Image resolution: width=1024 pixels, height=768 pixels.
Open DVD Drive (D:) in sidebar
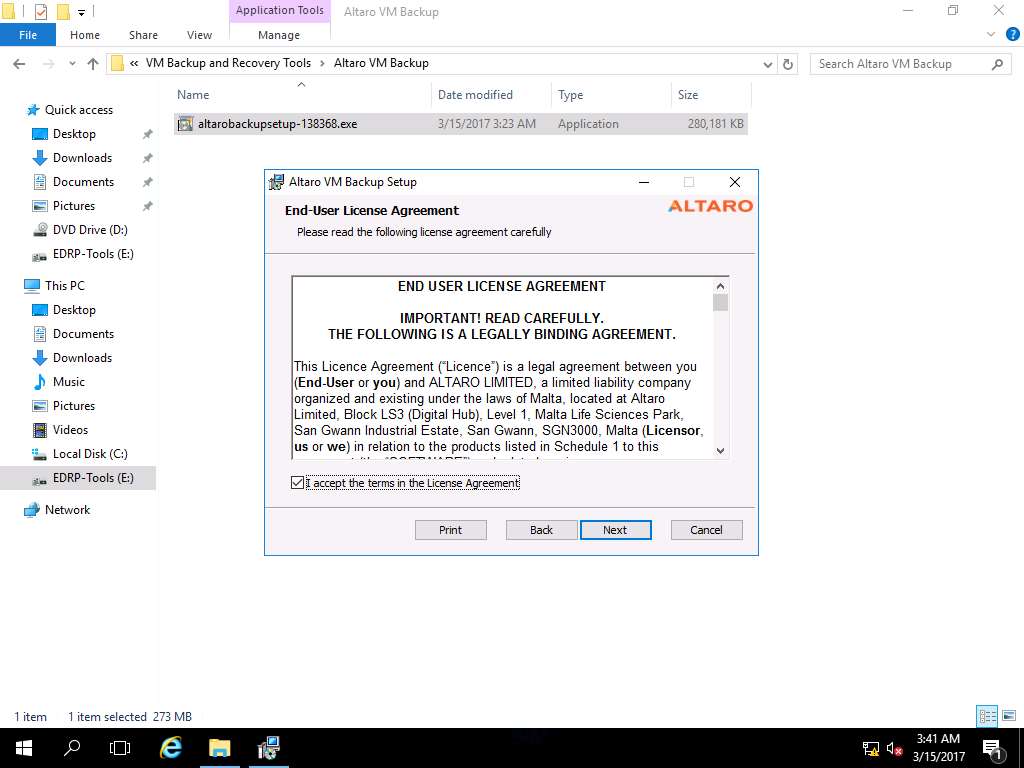tap(90, 230)
